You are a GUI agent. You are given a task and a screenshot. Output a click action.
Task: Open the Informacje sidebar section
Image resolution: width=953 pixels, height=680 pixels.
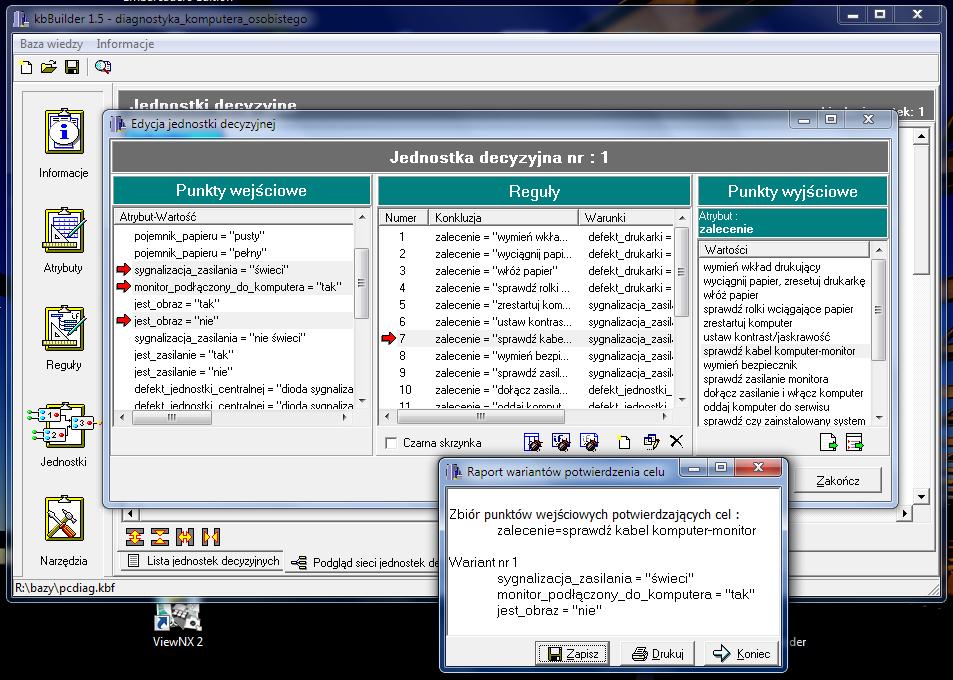coord(64,143)
